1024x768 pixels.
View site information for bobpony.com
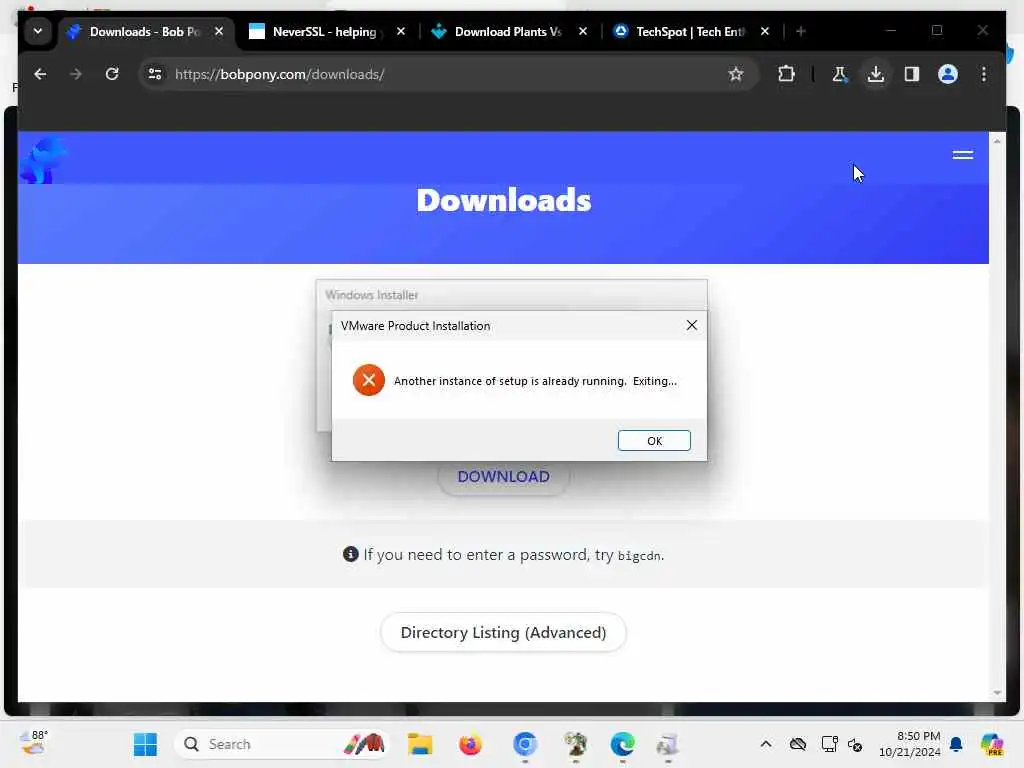pos(155,74)
